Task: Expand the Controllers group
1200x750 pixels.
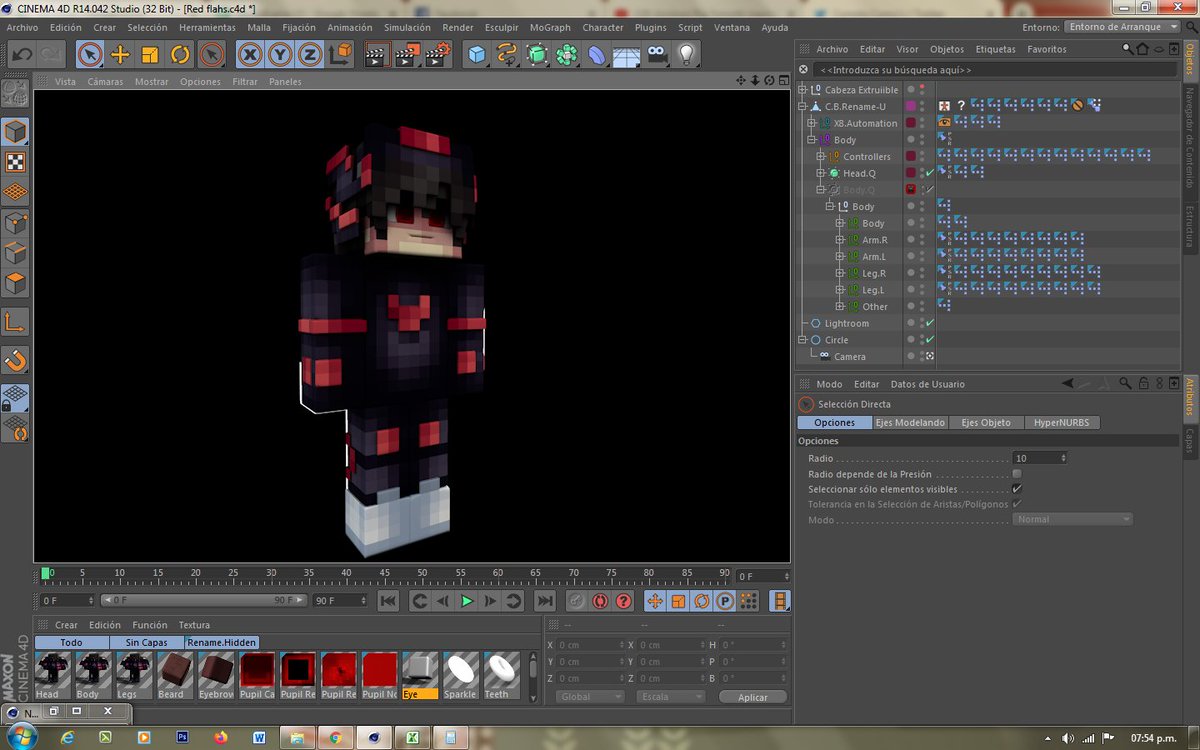Action: 820,156
